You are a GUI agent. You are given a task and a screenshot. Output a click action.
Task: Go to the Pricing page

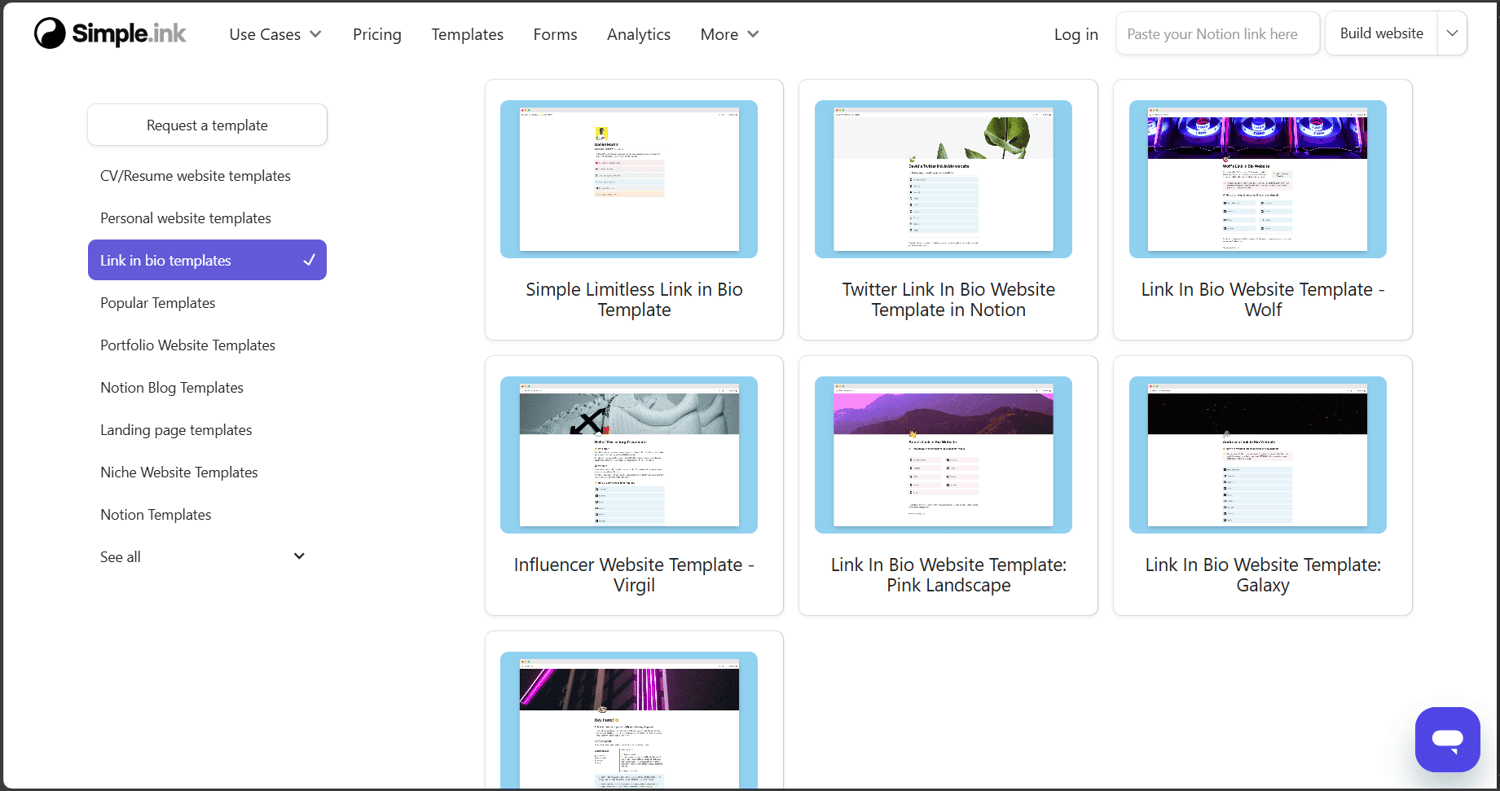pyautogui.click(x=377, y=34)
